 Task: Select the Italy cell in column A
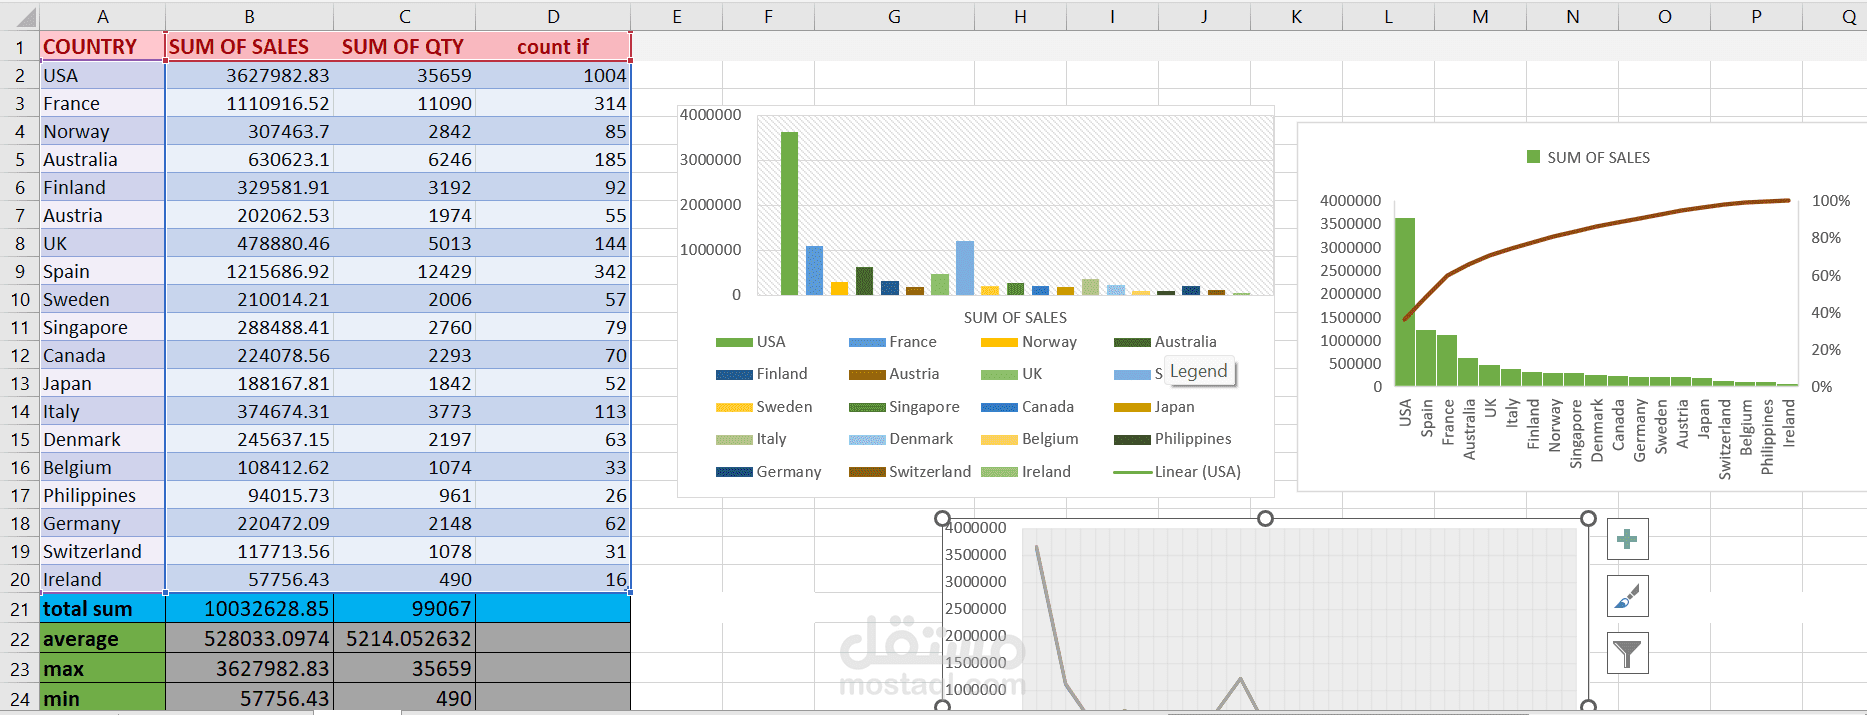[x=102, y=411]
